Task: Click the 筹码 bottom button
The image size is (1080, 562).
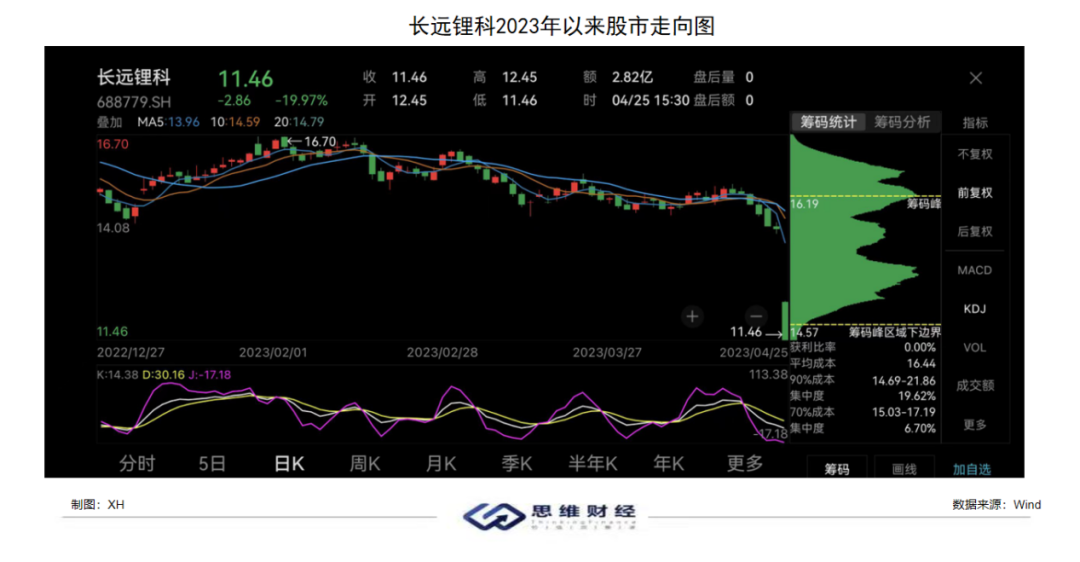Action: pos(837,469)
